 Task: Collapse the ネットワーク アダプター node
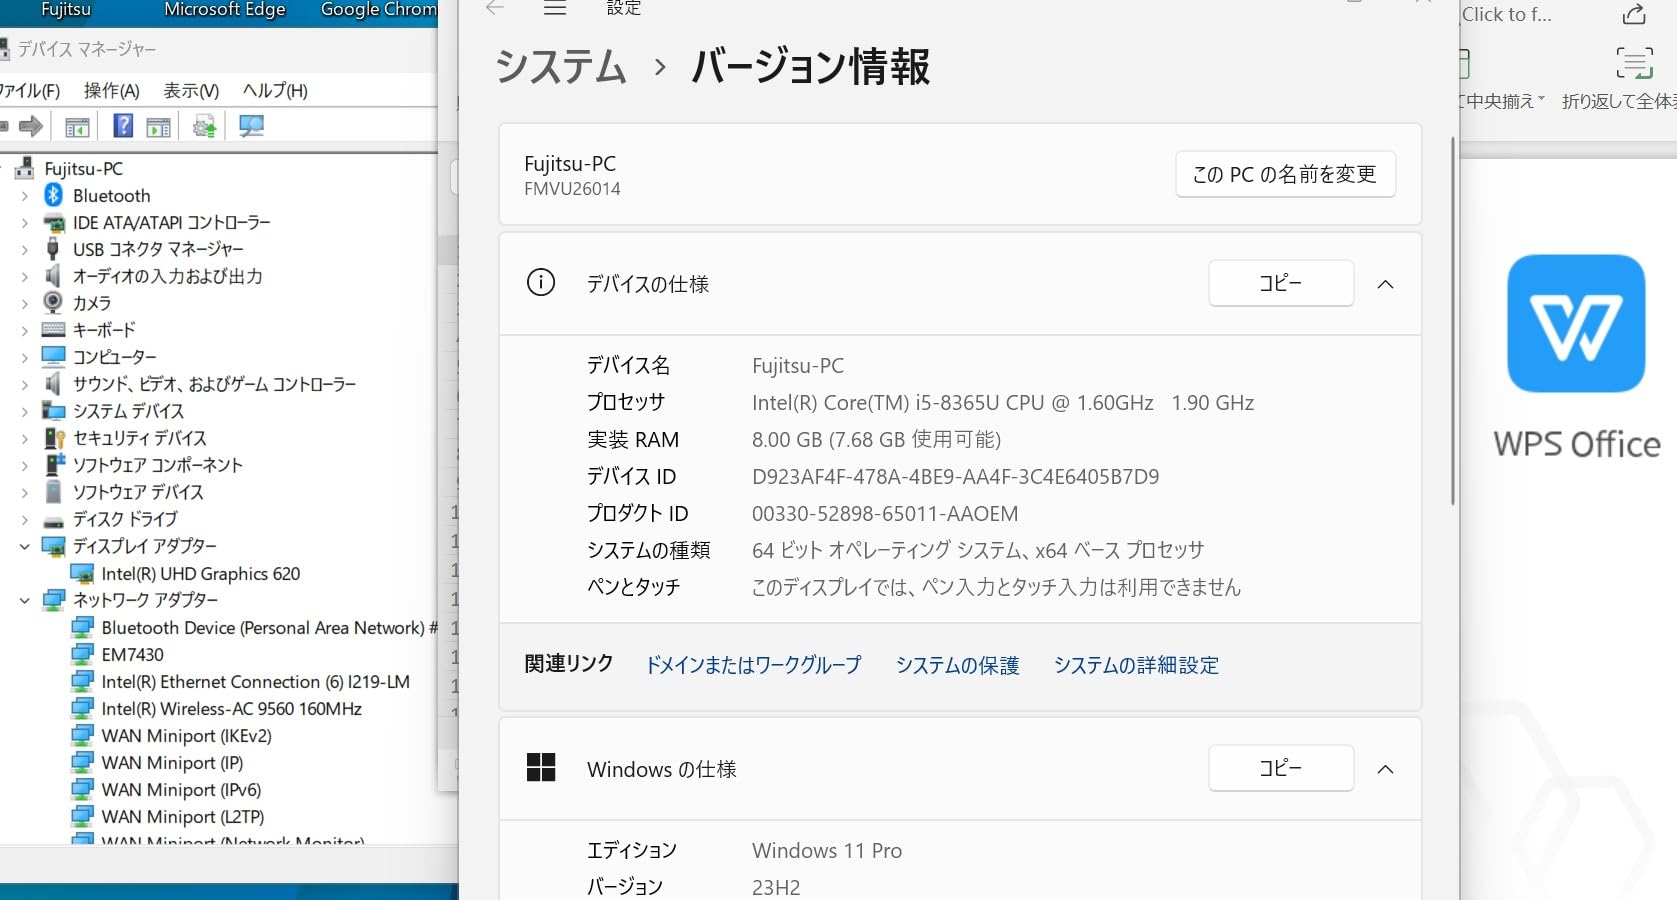click(x=25, y=600)
